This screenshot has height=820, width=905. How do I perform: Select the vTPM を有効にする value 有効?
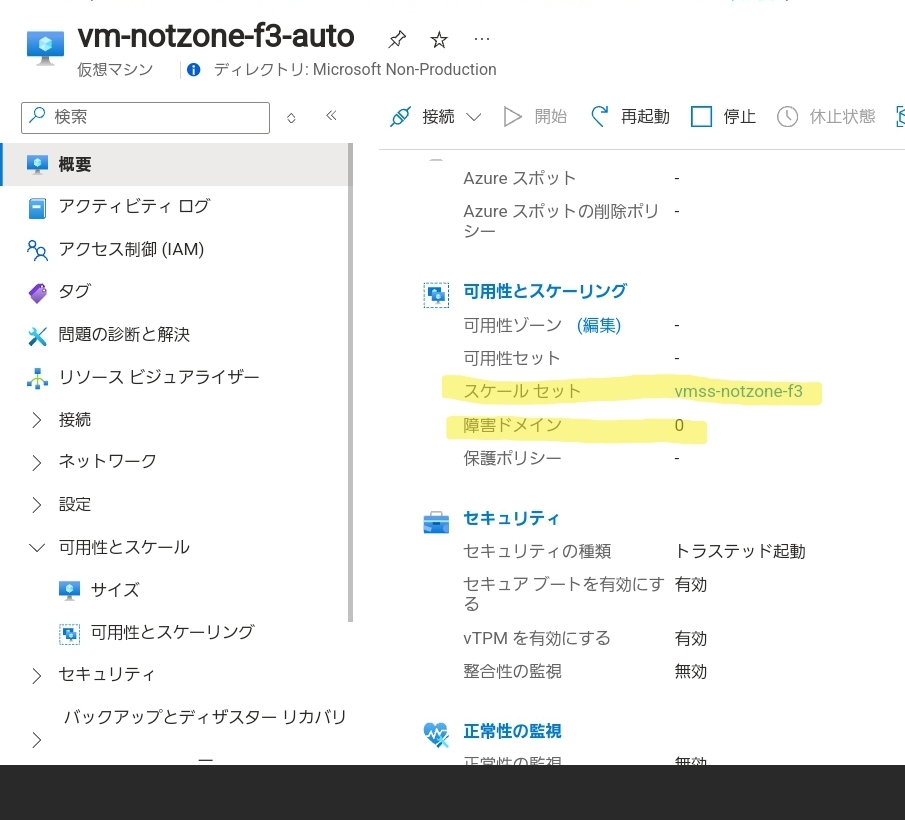click(690, 639)
